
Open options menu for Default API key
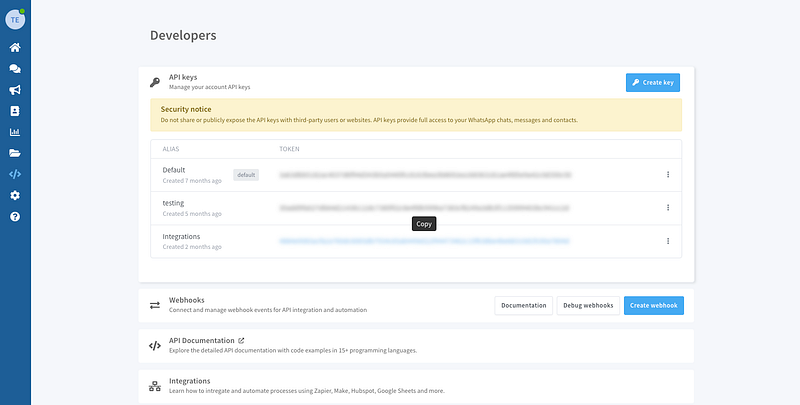click(x=667, y=174)
